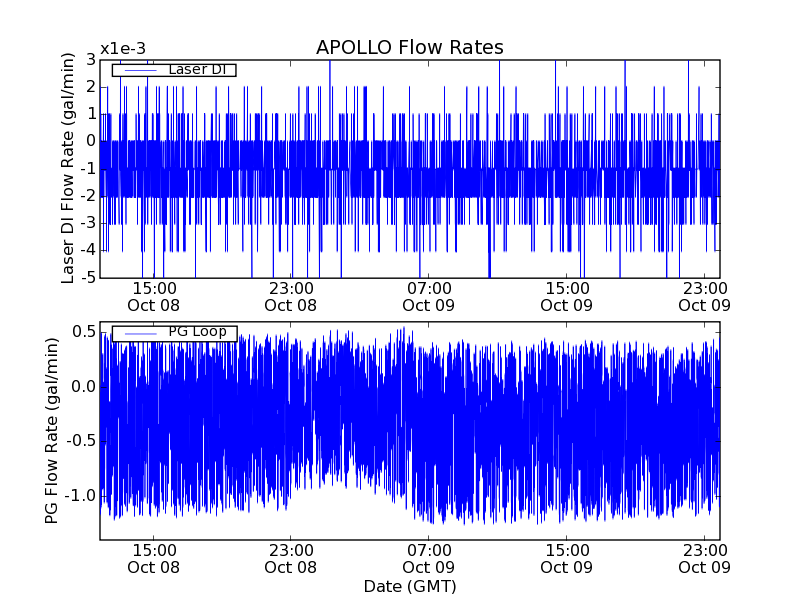Viewport: 800px width, 600px height.
Task: Click the blue line sample in PG Loop legend
Action: [x=139, y=333]
